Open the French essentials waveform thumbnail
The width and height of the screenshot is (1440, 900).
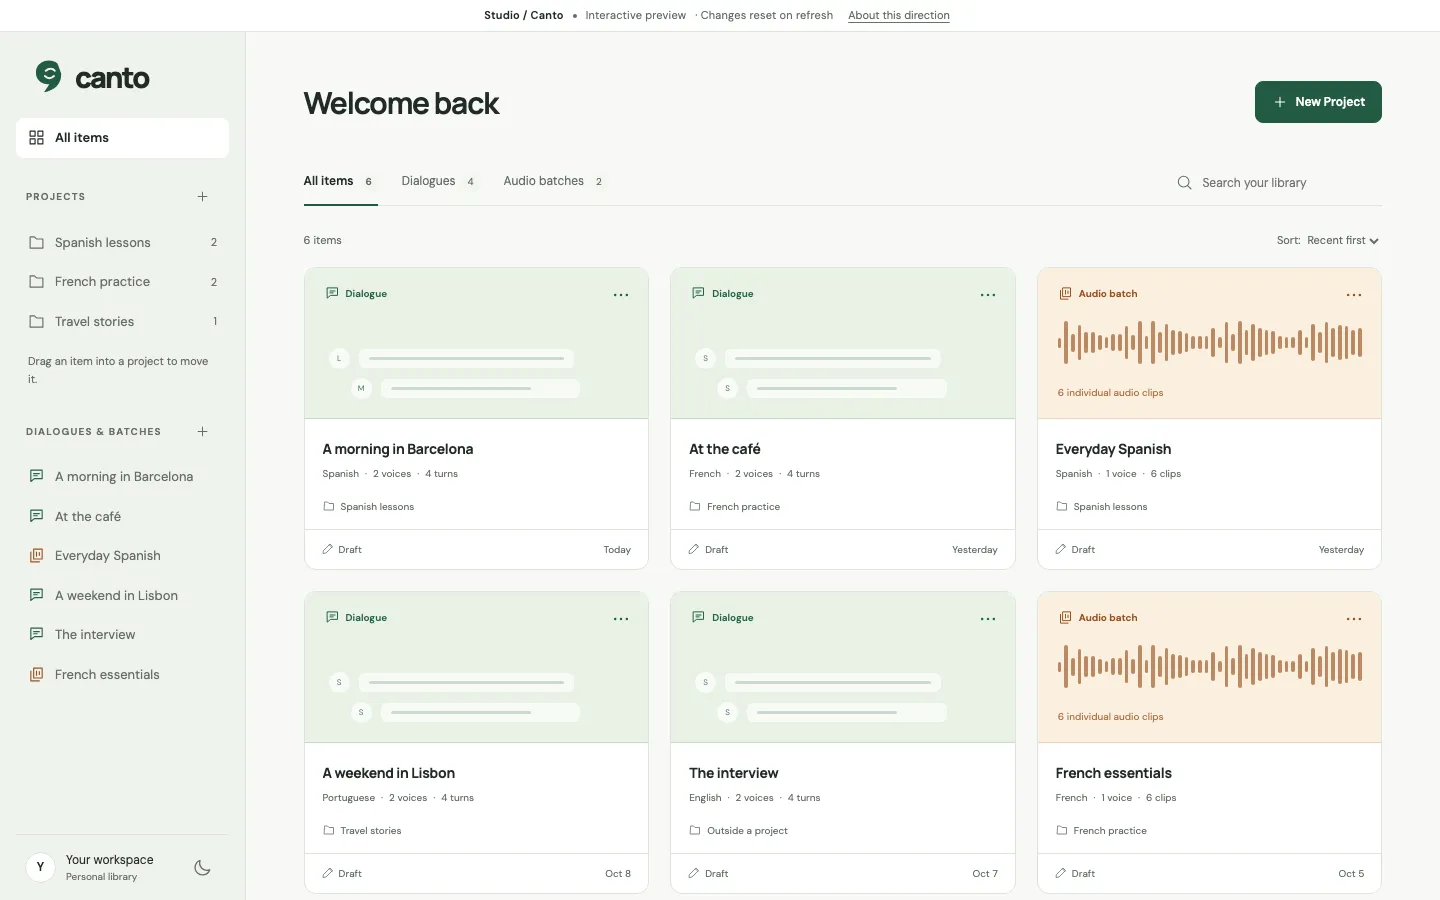tap(1209, 667)
